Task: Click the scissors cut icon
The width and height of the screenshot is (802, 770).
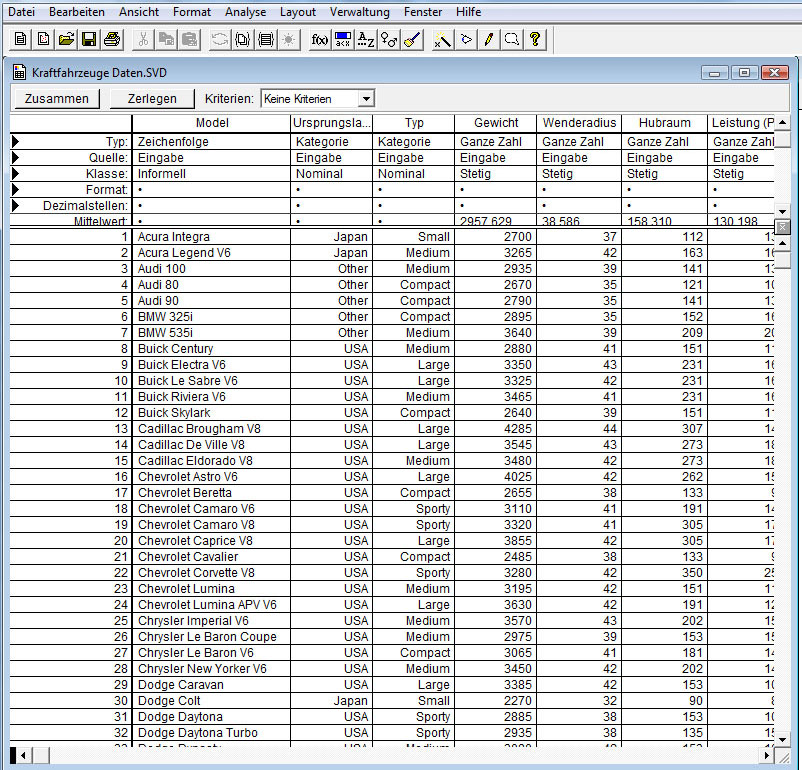Action: (143, 39)
